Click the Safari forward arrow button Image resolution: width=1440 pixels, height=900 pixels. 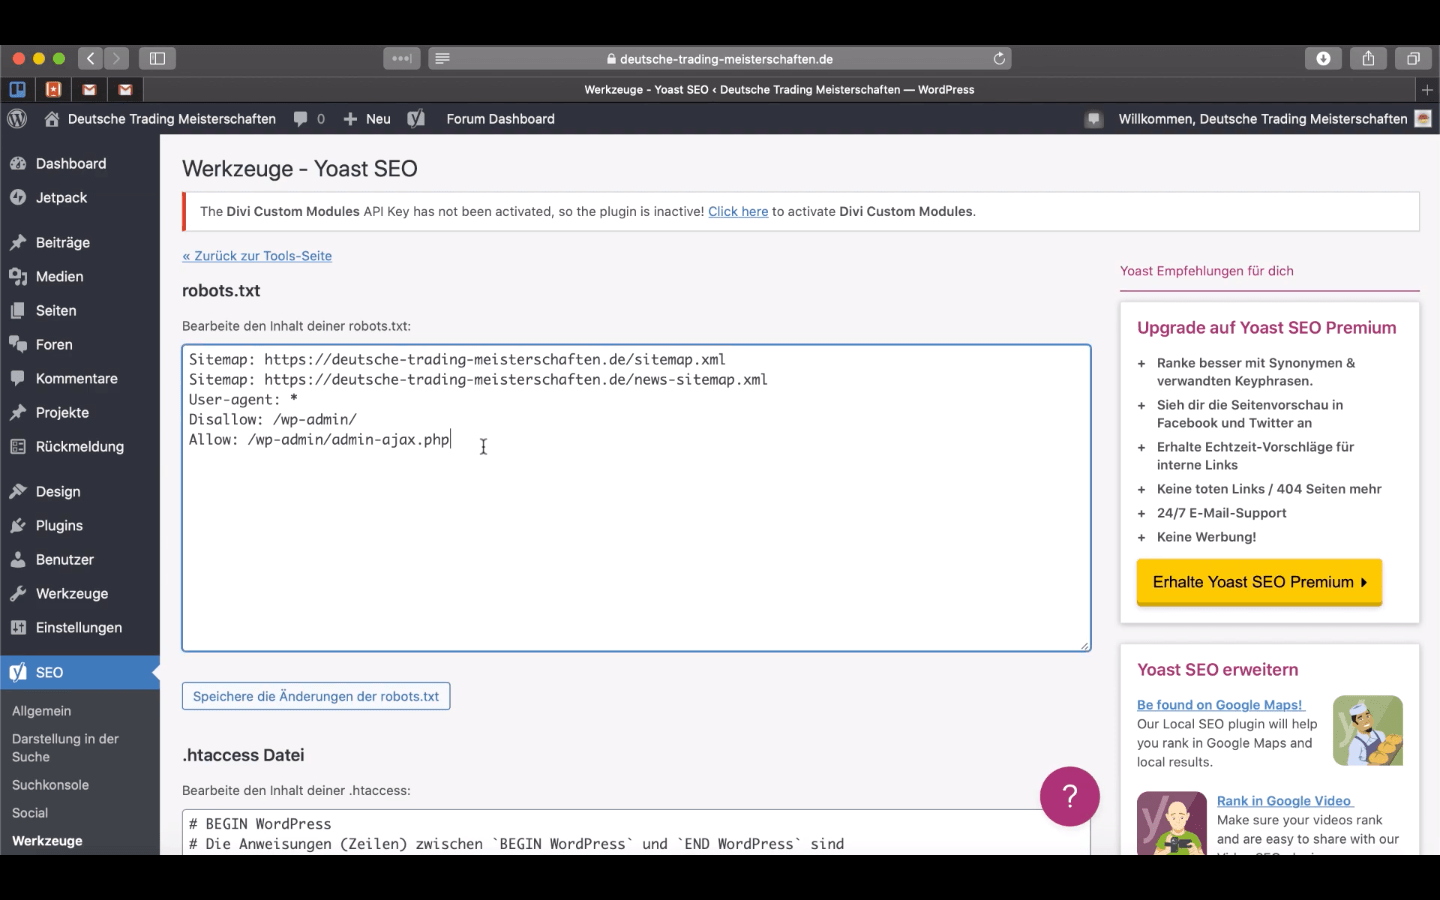tap(116, 58)
